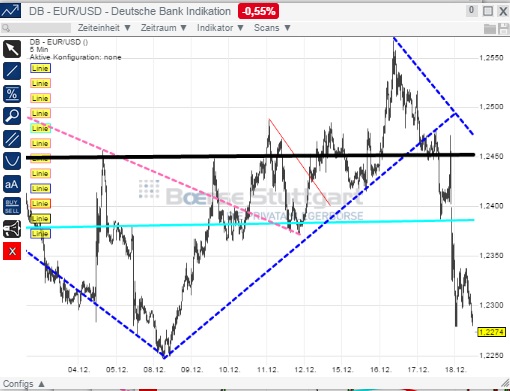Viewport: 510px width, 391px height.
Task: Pick the parabola curve drawing tool
Action: pos(12,161)
